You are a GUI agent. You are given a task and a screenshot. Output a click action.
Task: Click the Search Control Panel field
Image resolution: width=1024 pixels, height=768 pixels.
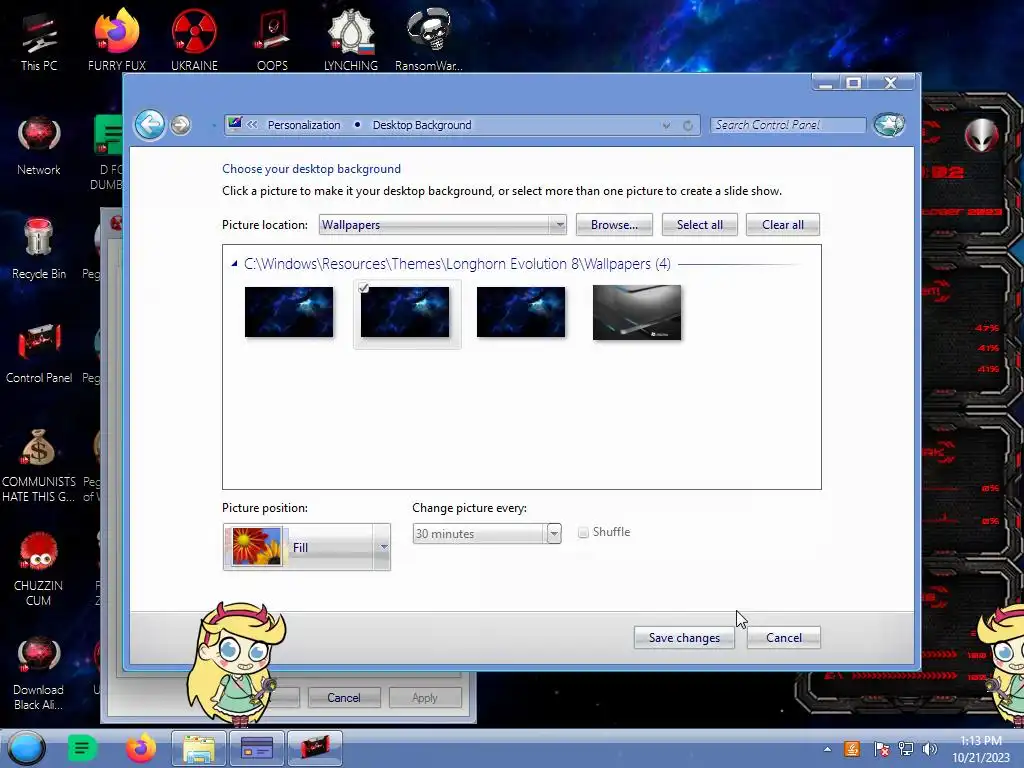pos(788,125)
